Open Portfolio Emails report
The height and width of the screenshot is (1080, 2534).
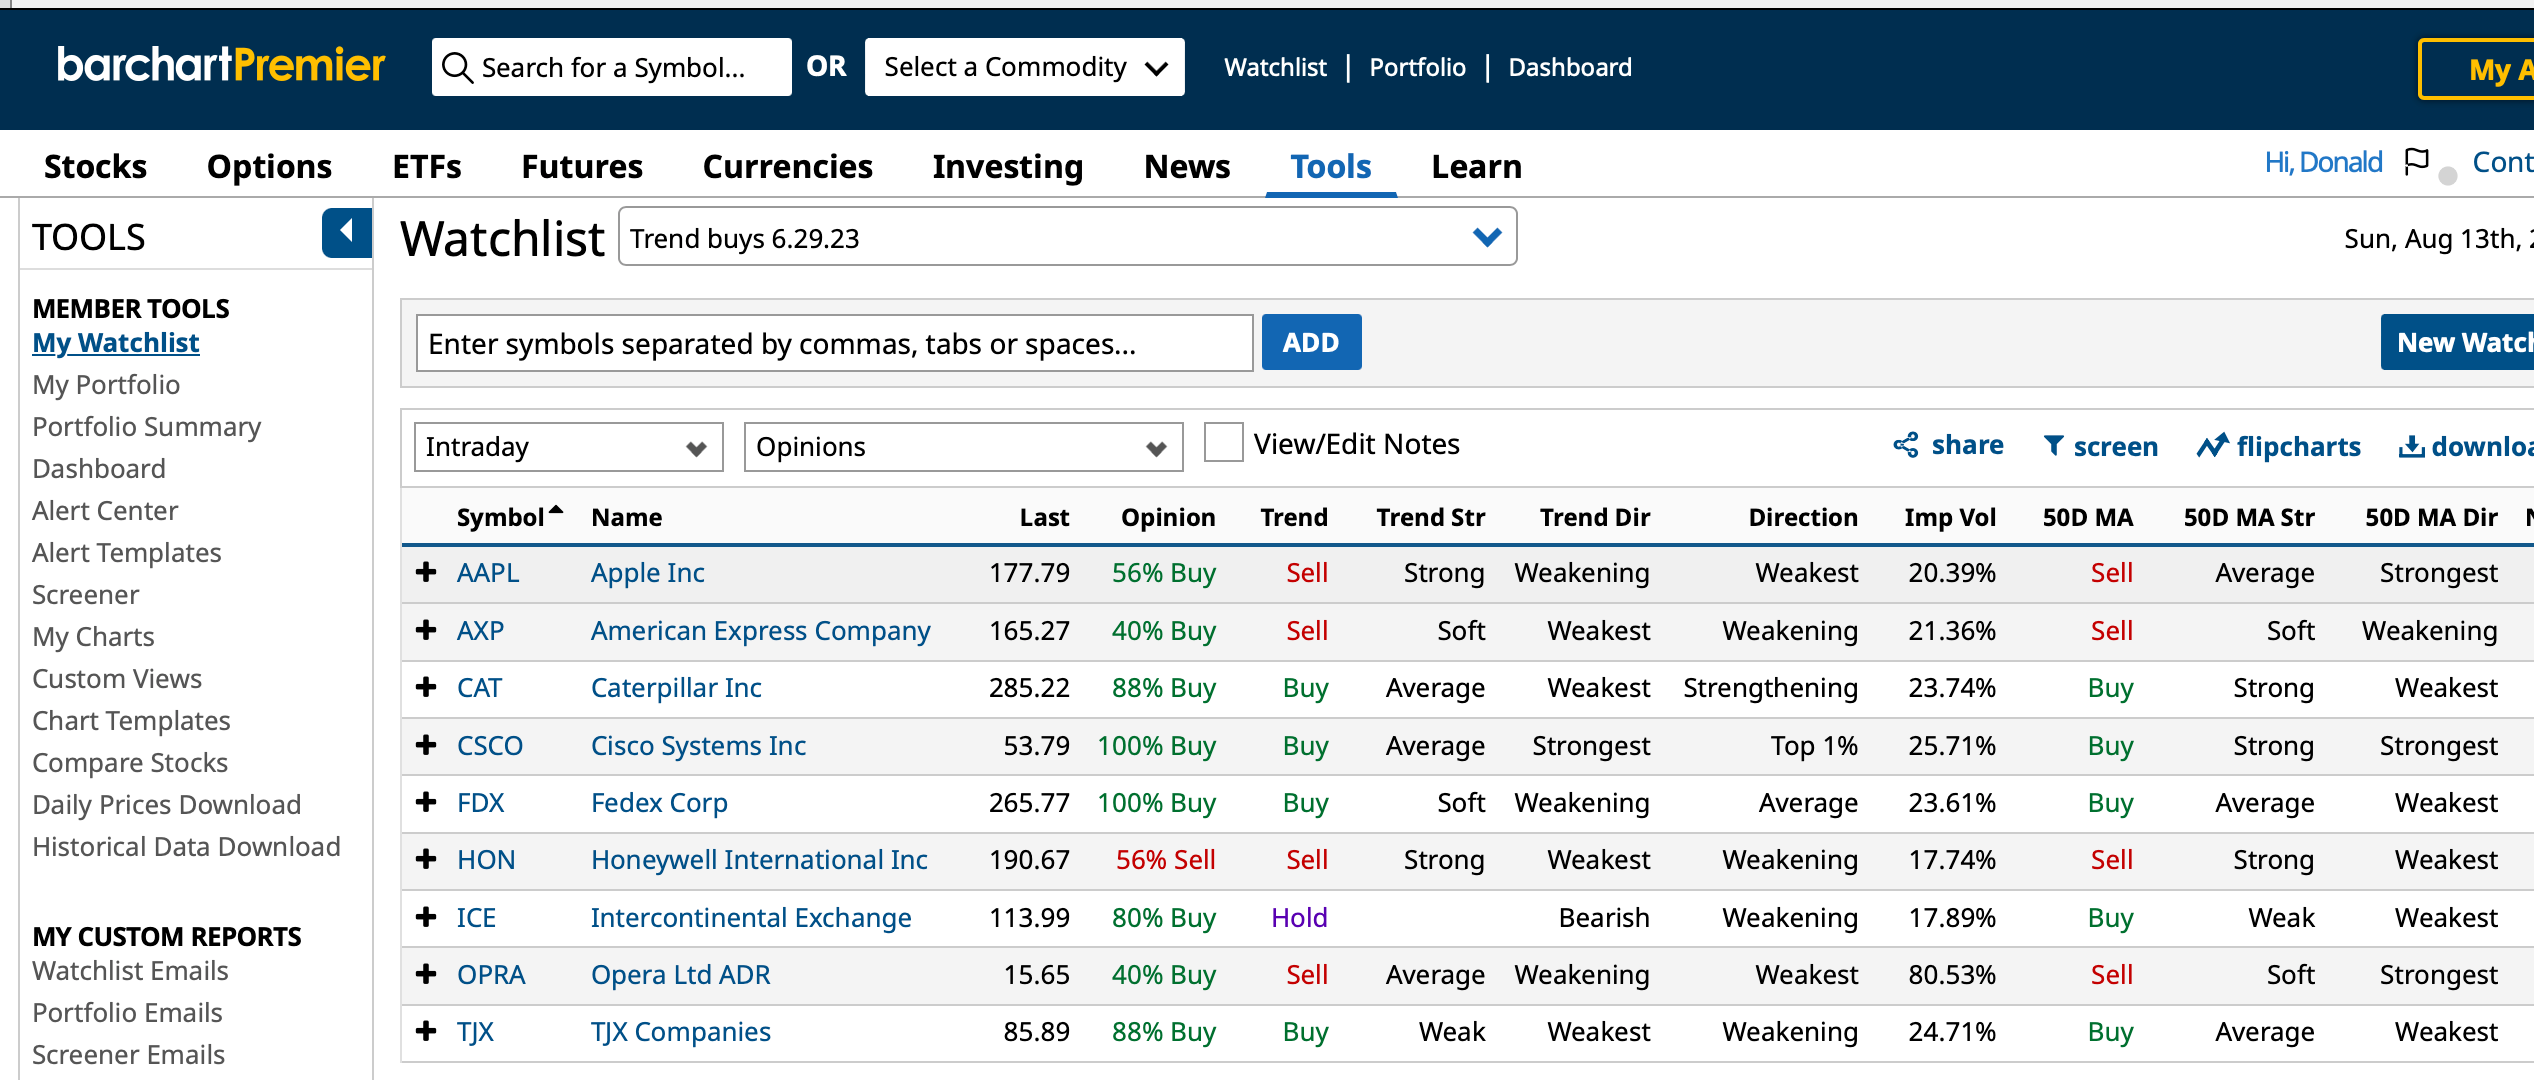(x=127, y=1012)
